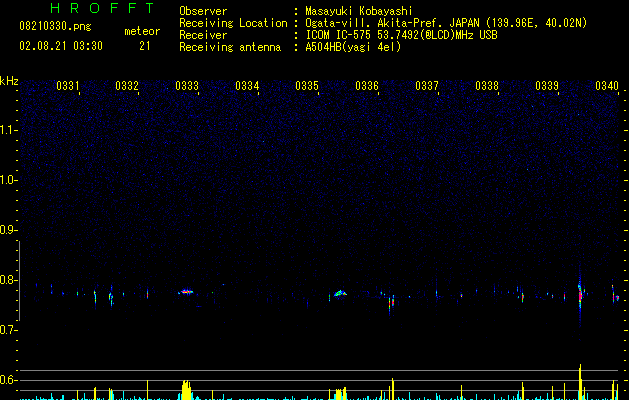This screenshot has width=629, height=400.
Task: Click the 0.8 kHz axis label
Action: (9, 280)
